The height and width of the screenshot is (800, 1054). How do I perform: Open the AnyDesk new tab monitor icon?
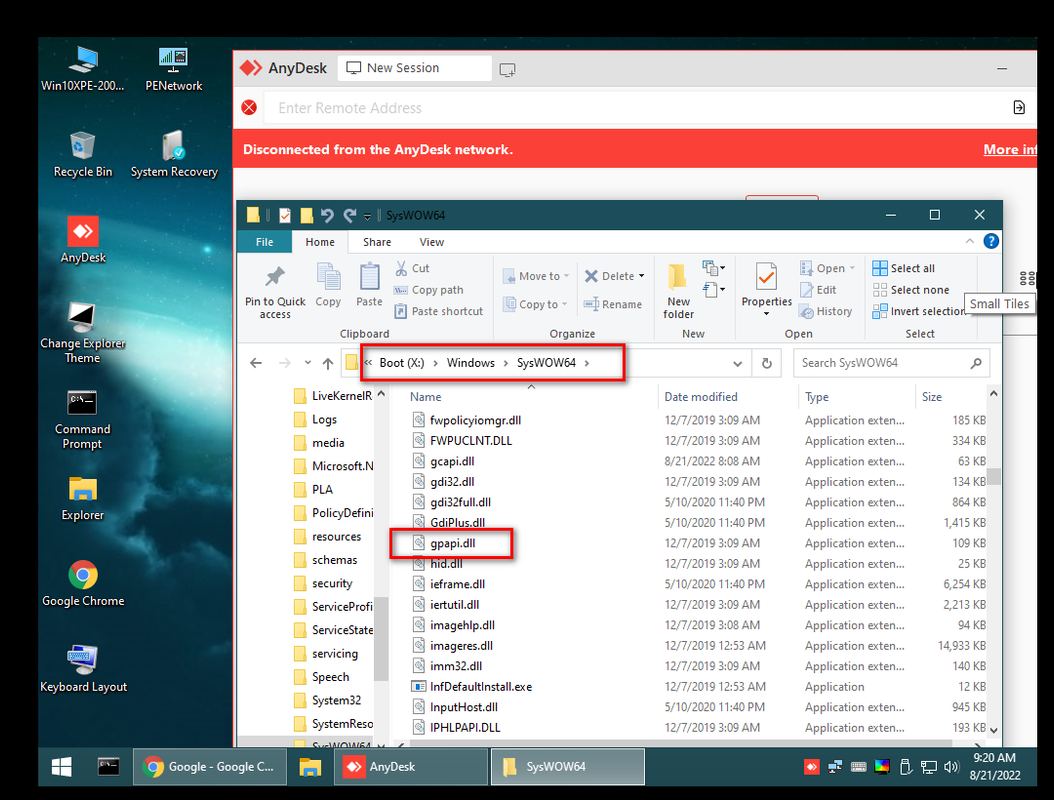(508, 69)
